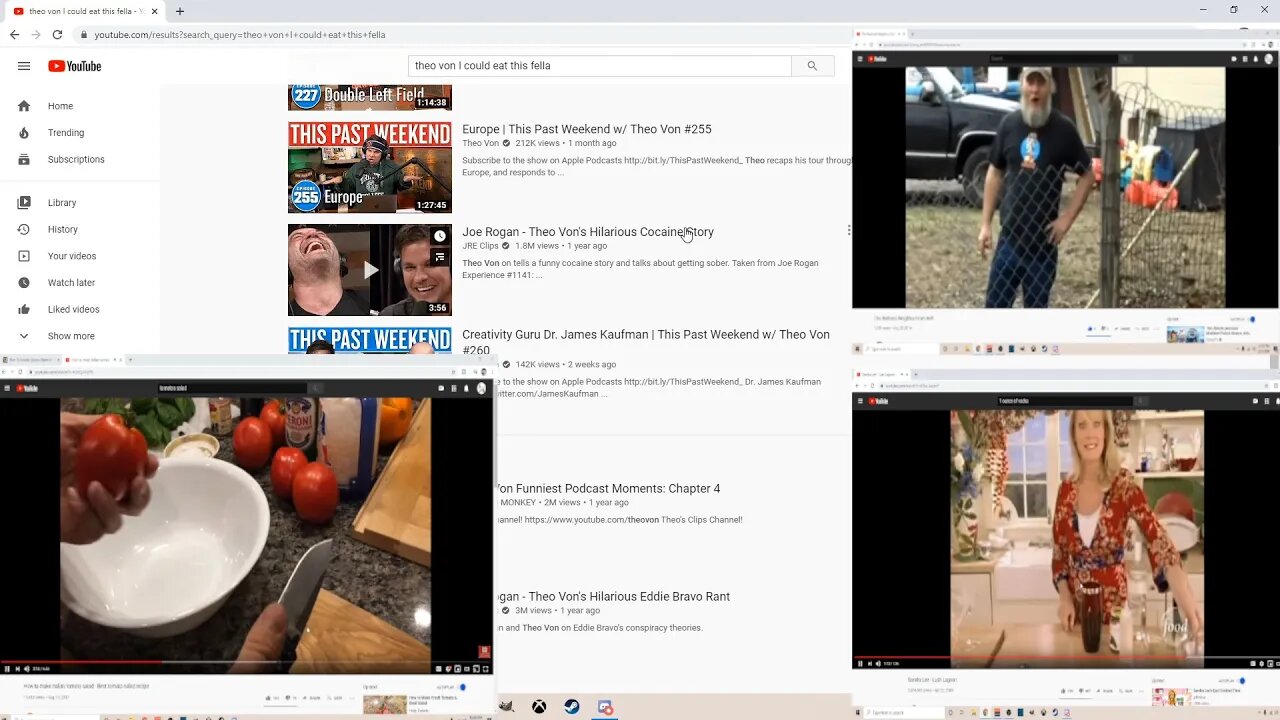
Task: Click the Europe #255 video thumbnail
Action: (x=370, y=167)
